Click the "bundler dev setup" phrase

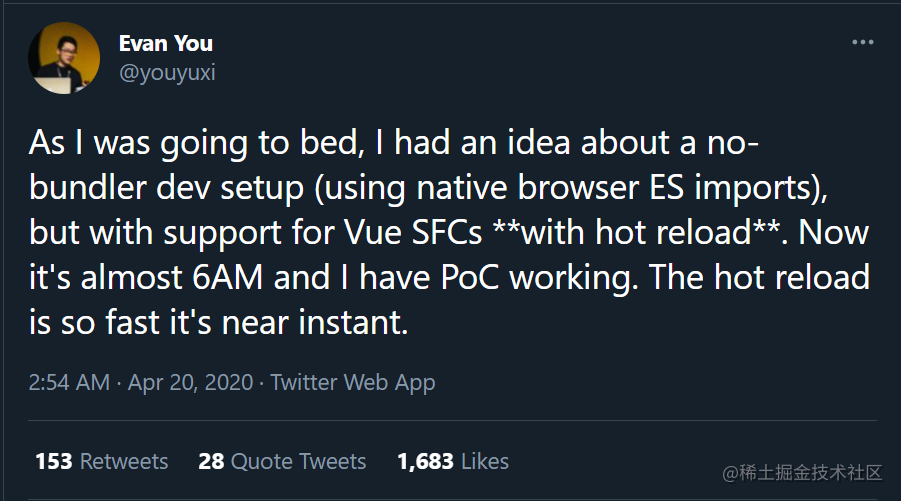point(166,188)
